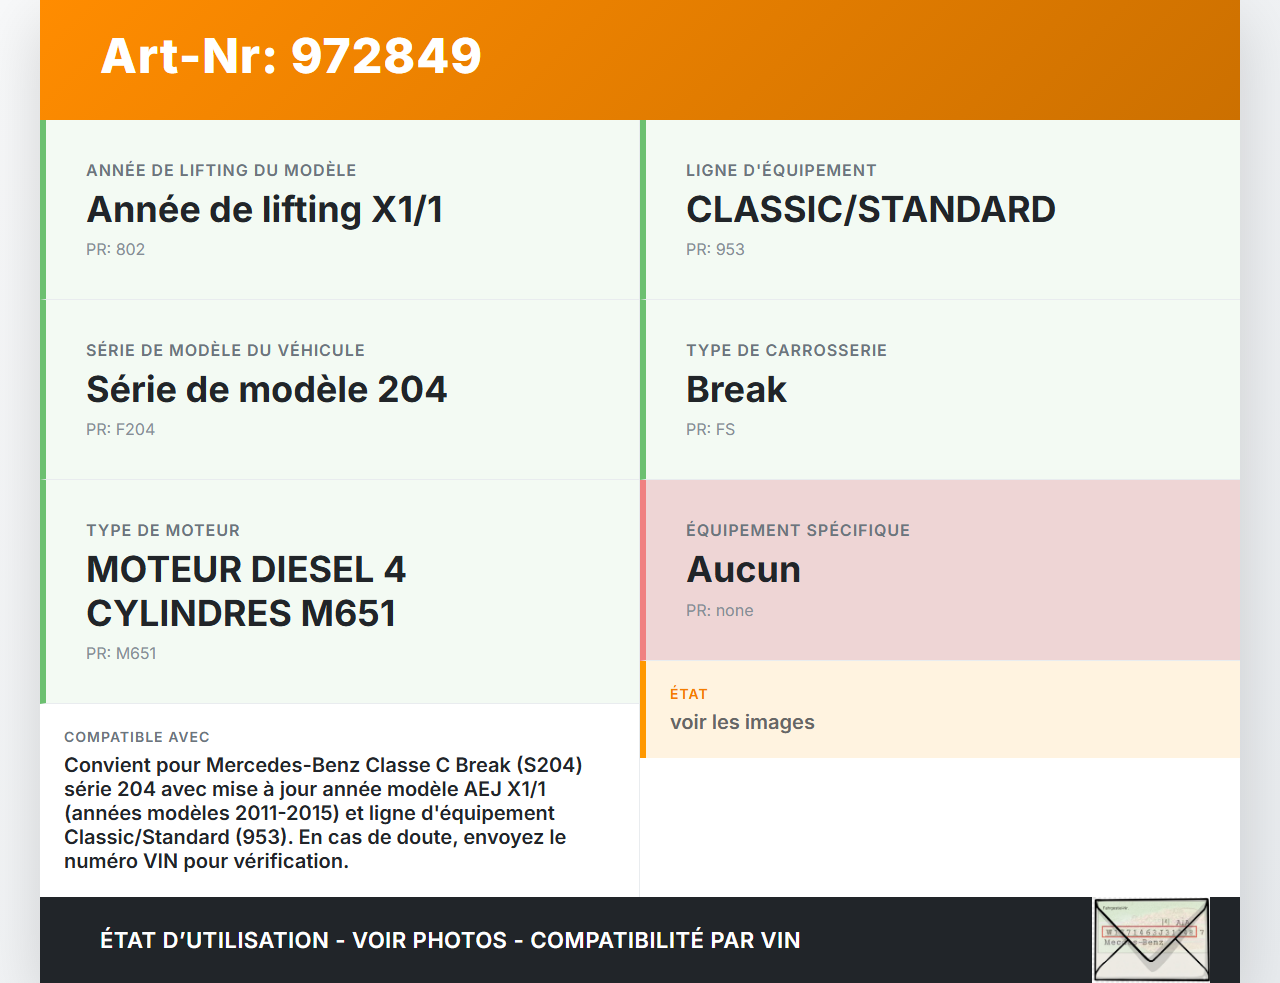Select the 'Année de lifting X1/1' value
This screenshot has height=983, width=1280.
coord(265,210)
